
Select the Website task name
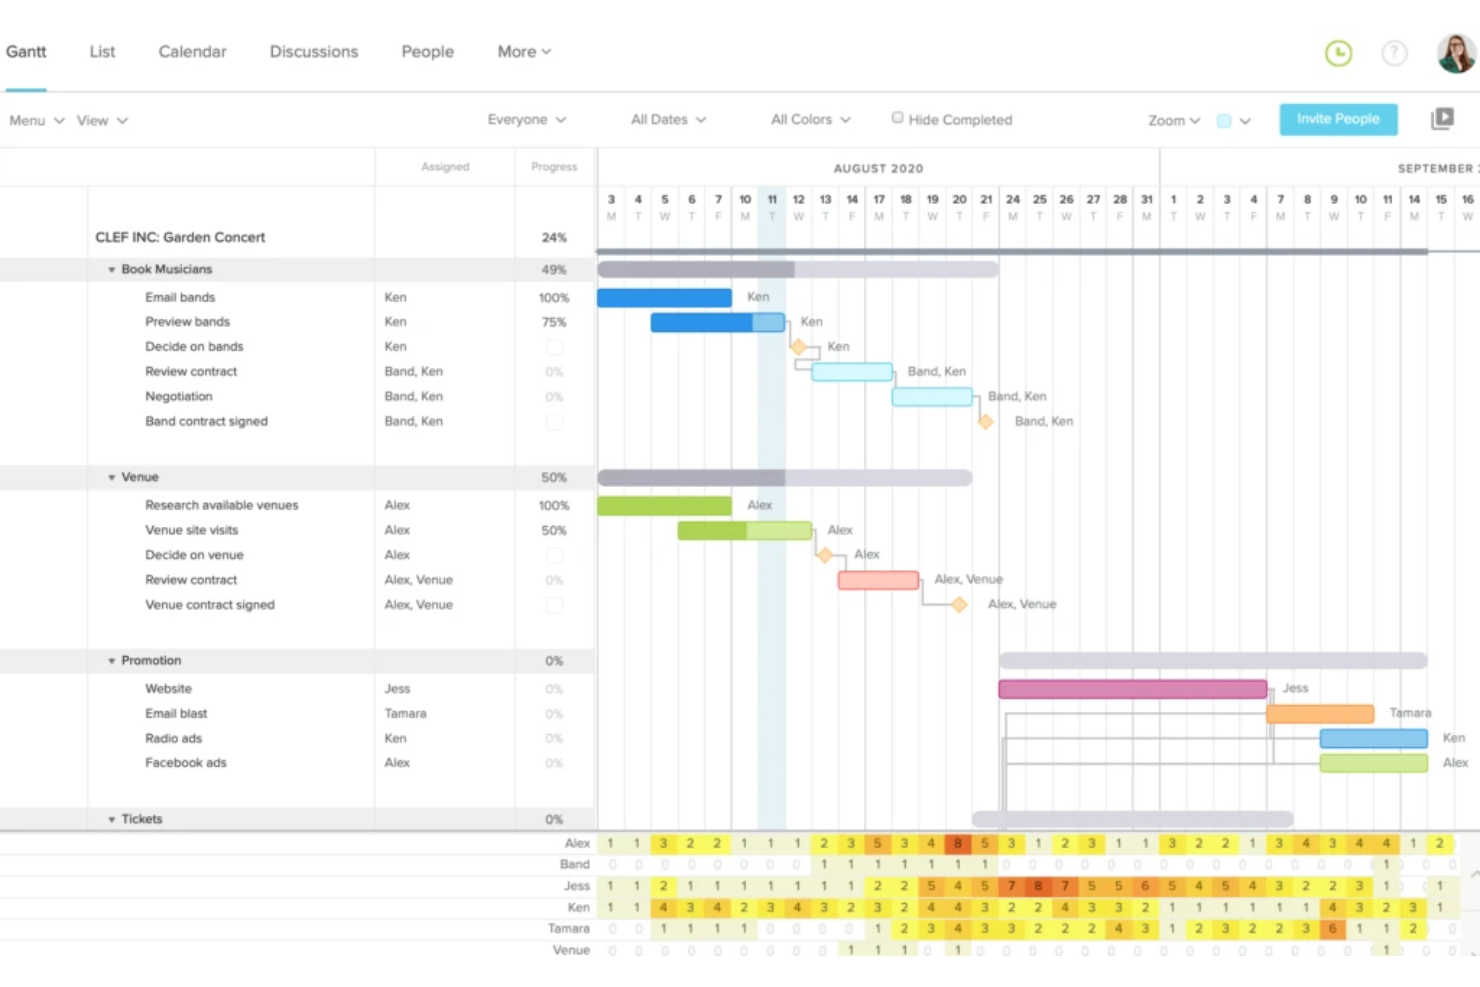pyautogui.click(x=168, y=689)
